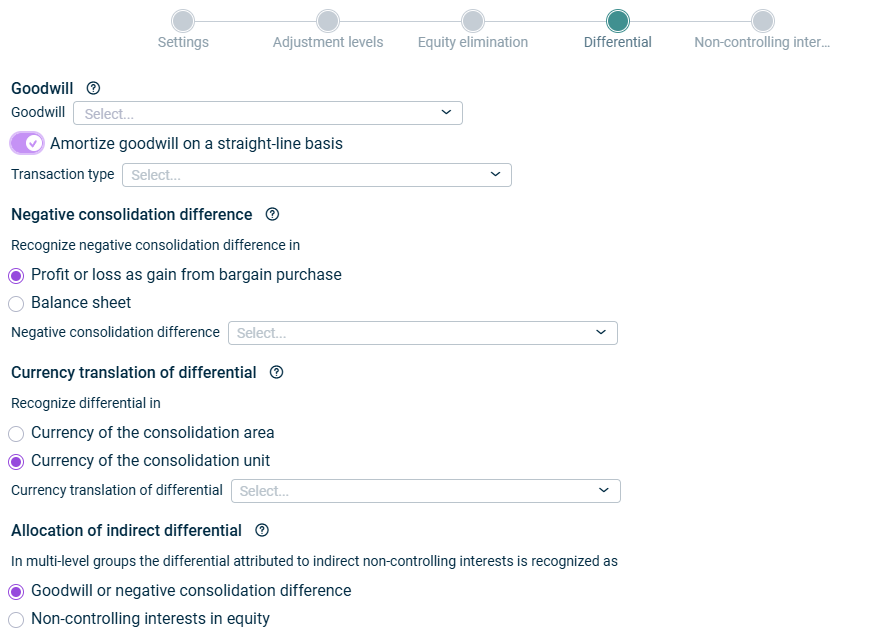This screenshot has width=886, height=644.
Task: Go to the Differential step label
Action: [618, 42]
